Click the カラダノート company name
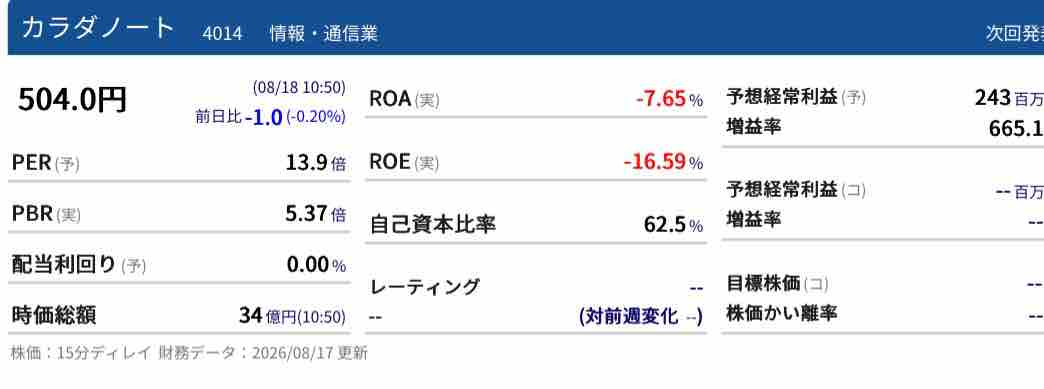1044x389 pixels. coord(98,29)
